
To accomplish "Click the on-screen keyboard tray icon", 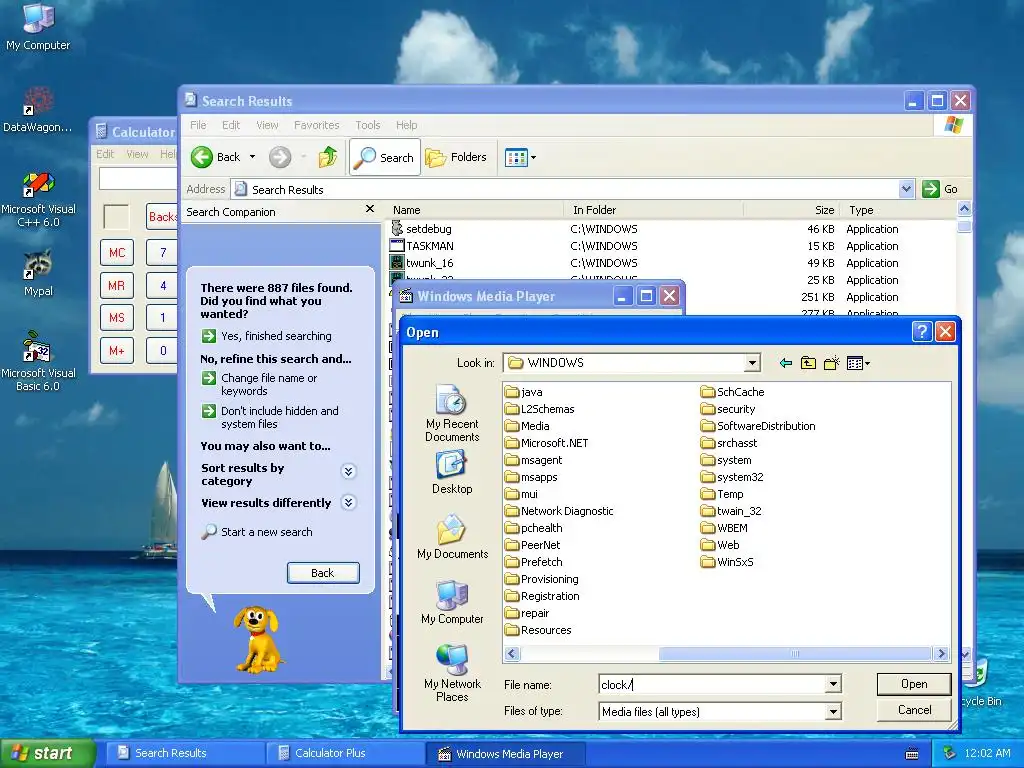I will (x=912, y=754).
